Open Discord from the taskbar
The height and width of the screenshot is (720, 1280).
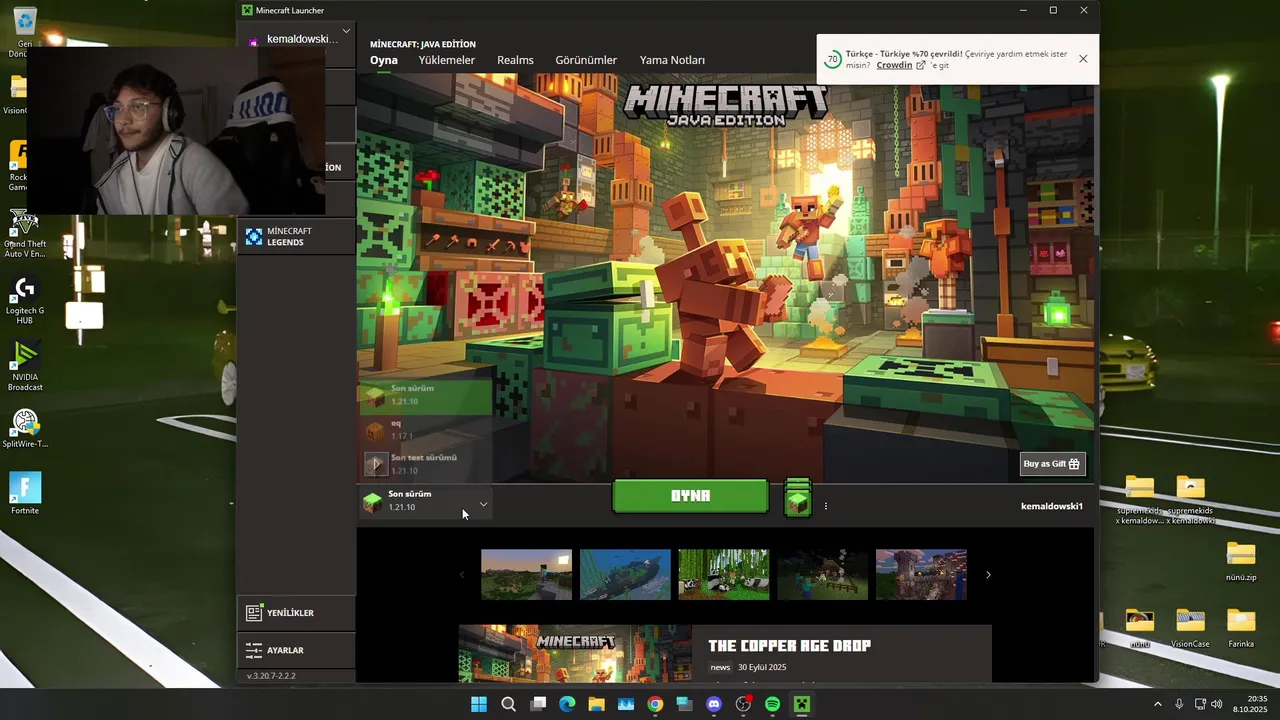pyautogui.click(x=714, y=704)
